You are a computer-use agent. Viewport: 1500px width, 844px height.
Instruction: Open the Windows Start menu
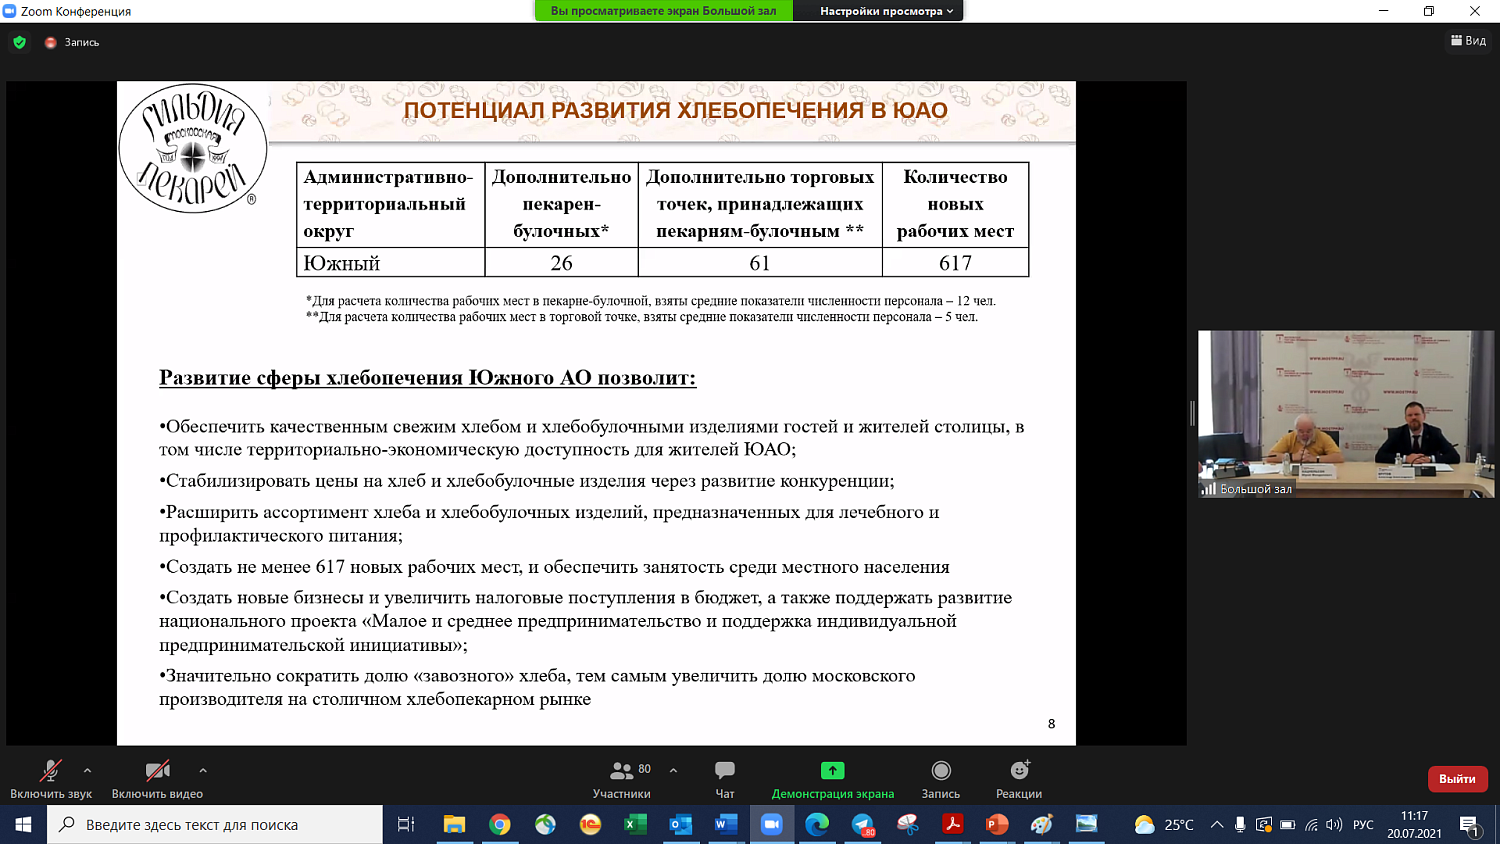point(23,824)
